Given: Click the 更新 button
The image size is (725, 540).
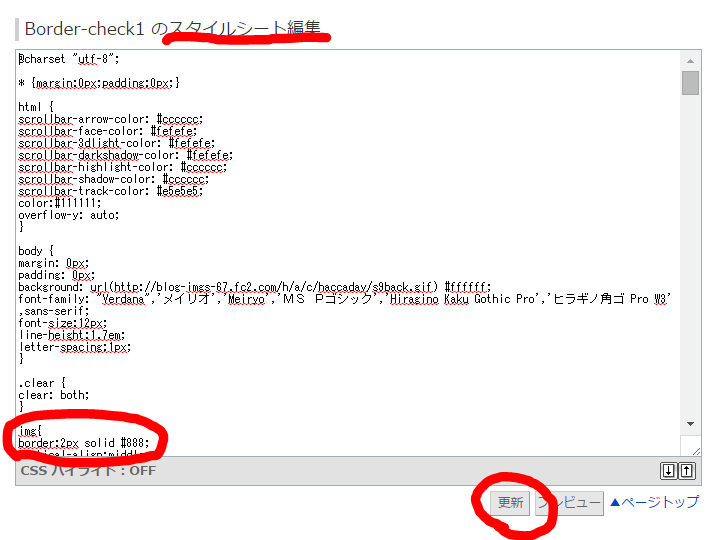Looking at the screenshot, I should pyautogui.click(x=510, y=503).
